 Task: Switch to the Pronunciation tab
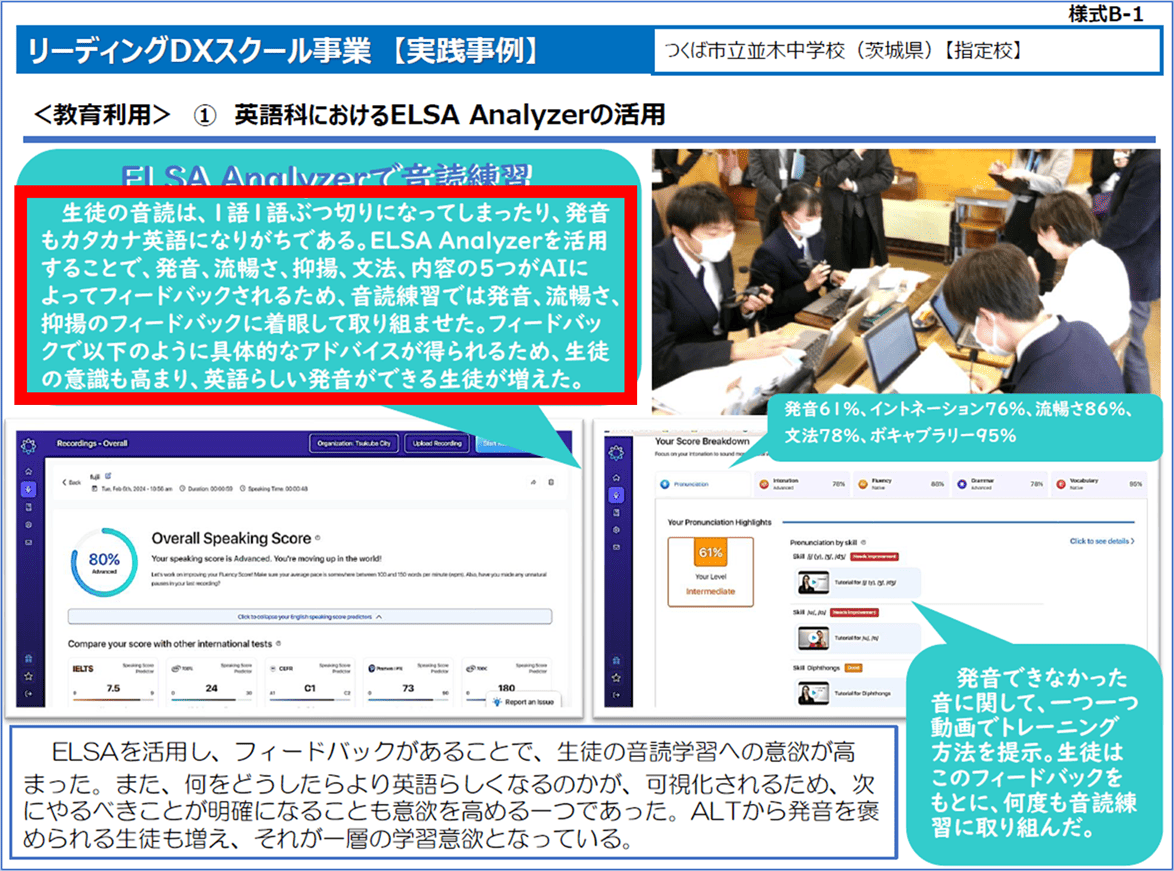pos(703,484)
